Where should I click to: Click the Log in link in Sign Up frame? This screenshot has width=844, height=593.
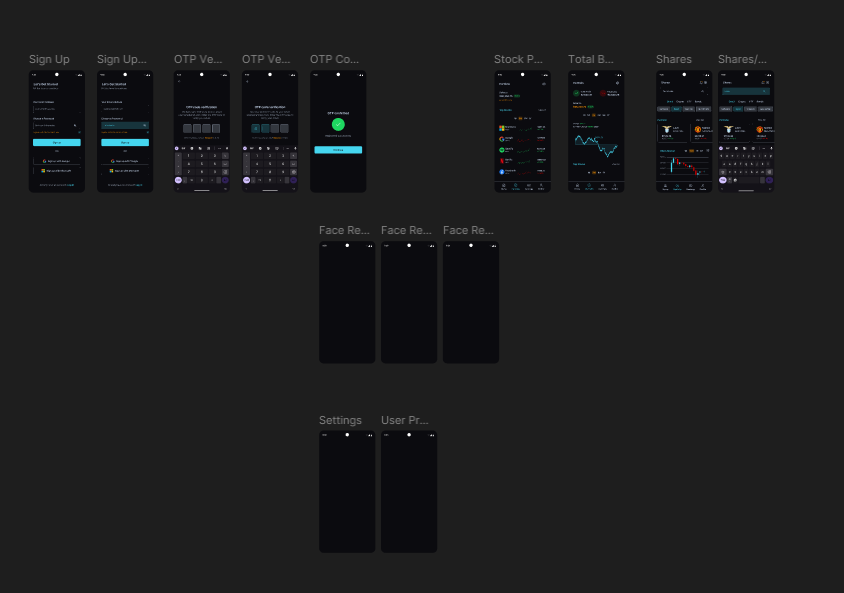[71, 185]
